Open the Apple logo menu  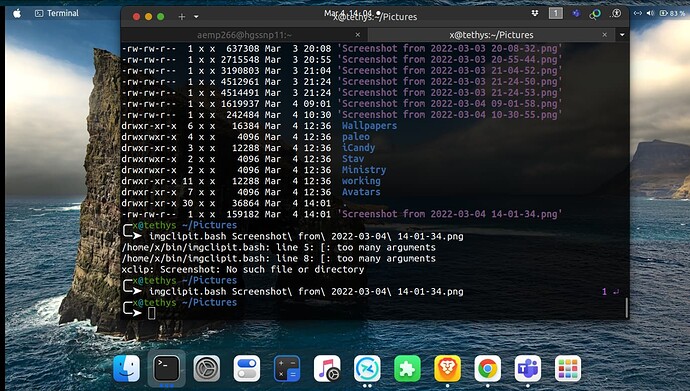click(x=17, y=13)
